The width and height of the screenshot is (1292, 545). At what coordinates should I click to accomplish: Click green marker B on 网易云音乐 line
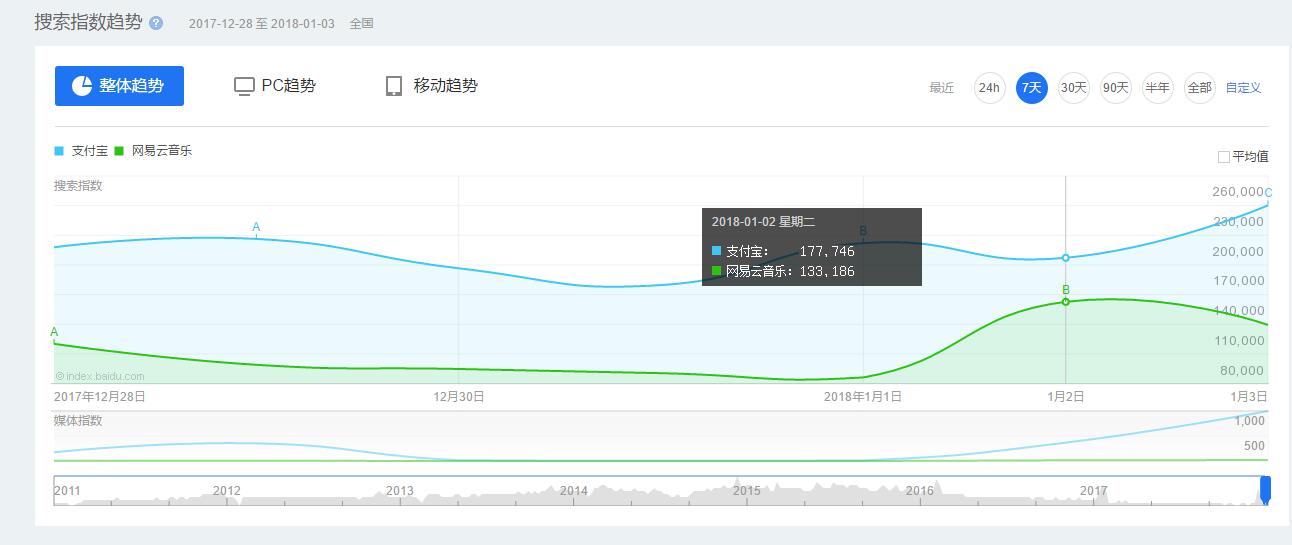tap(1066, 291)
